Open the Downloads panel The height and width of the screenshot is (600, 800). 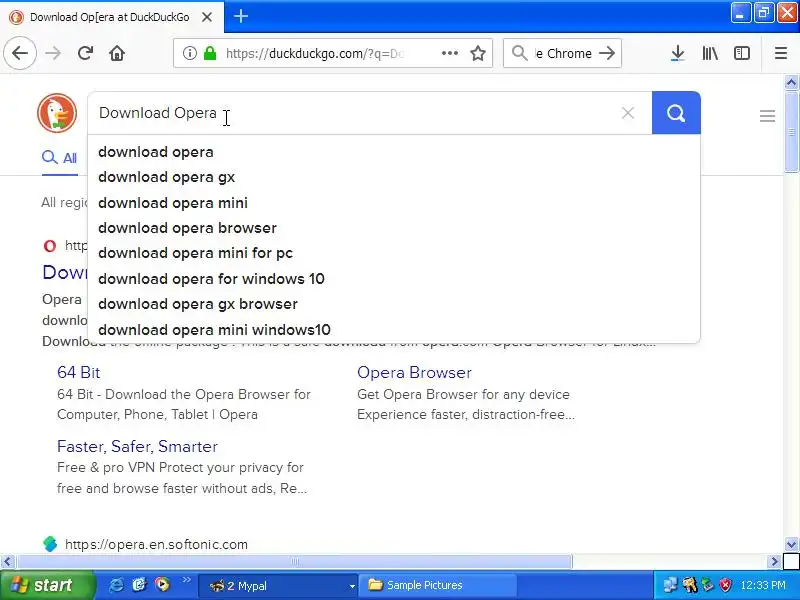click(x=678, y=53)
